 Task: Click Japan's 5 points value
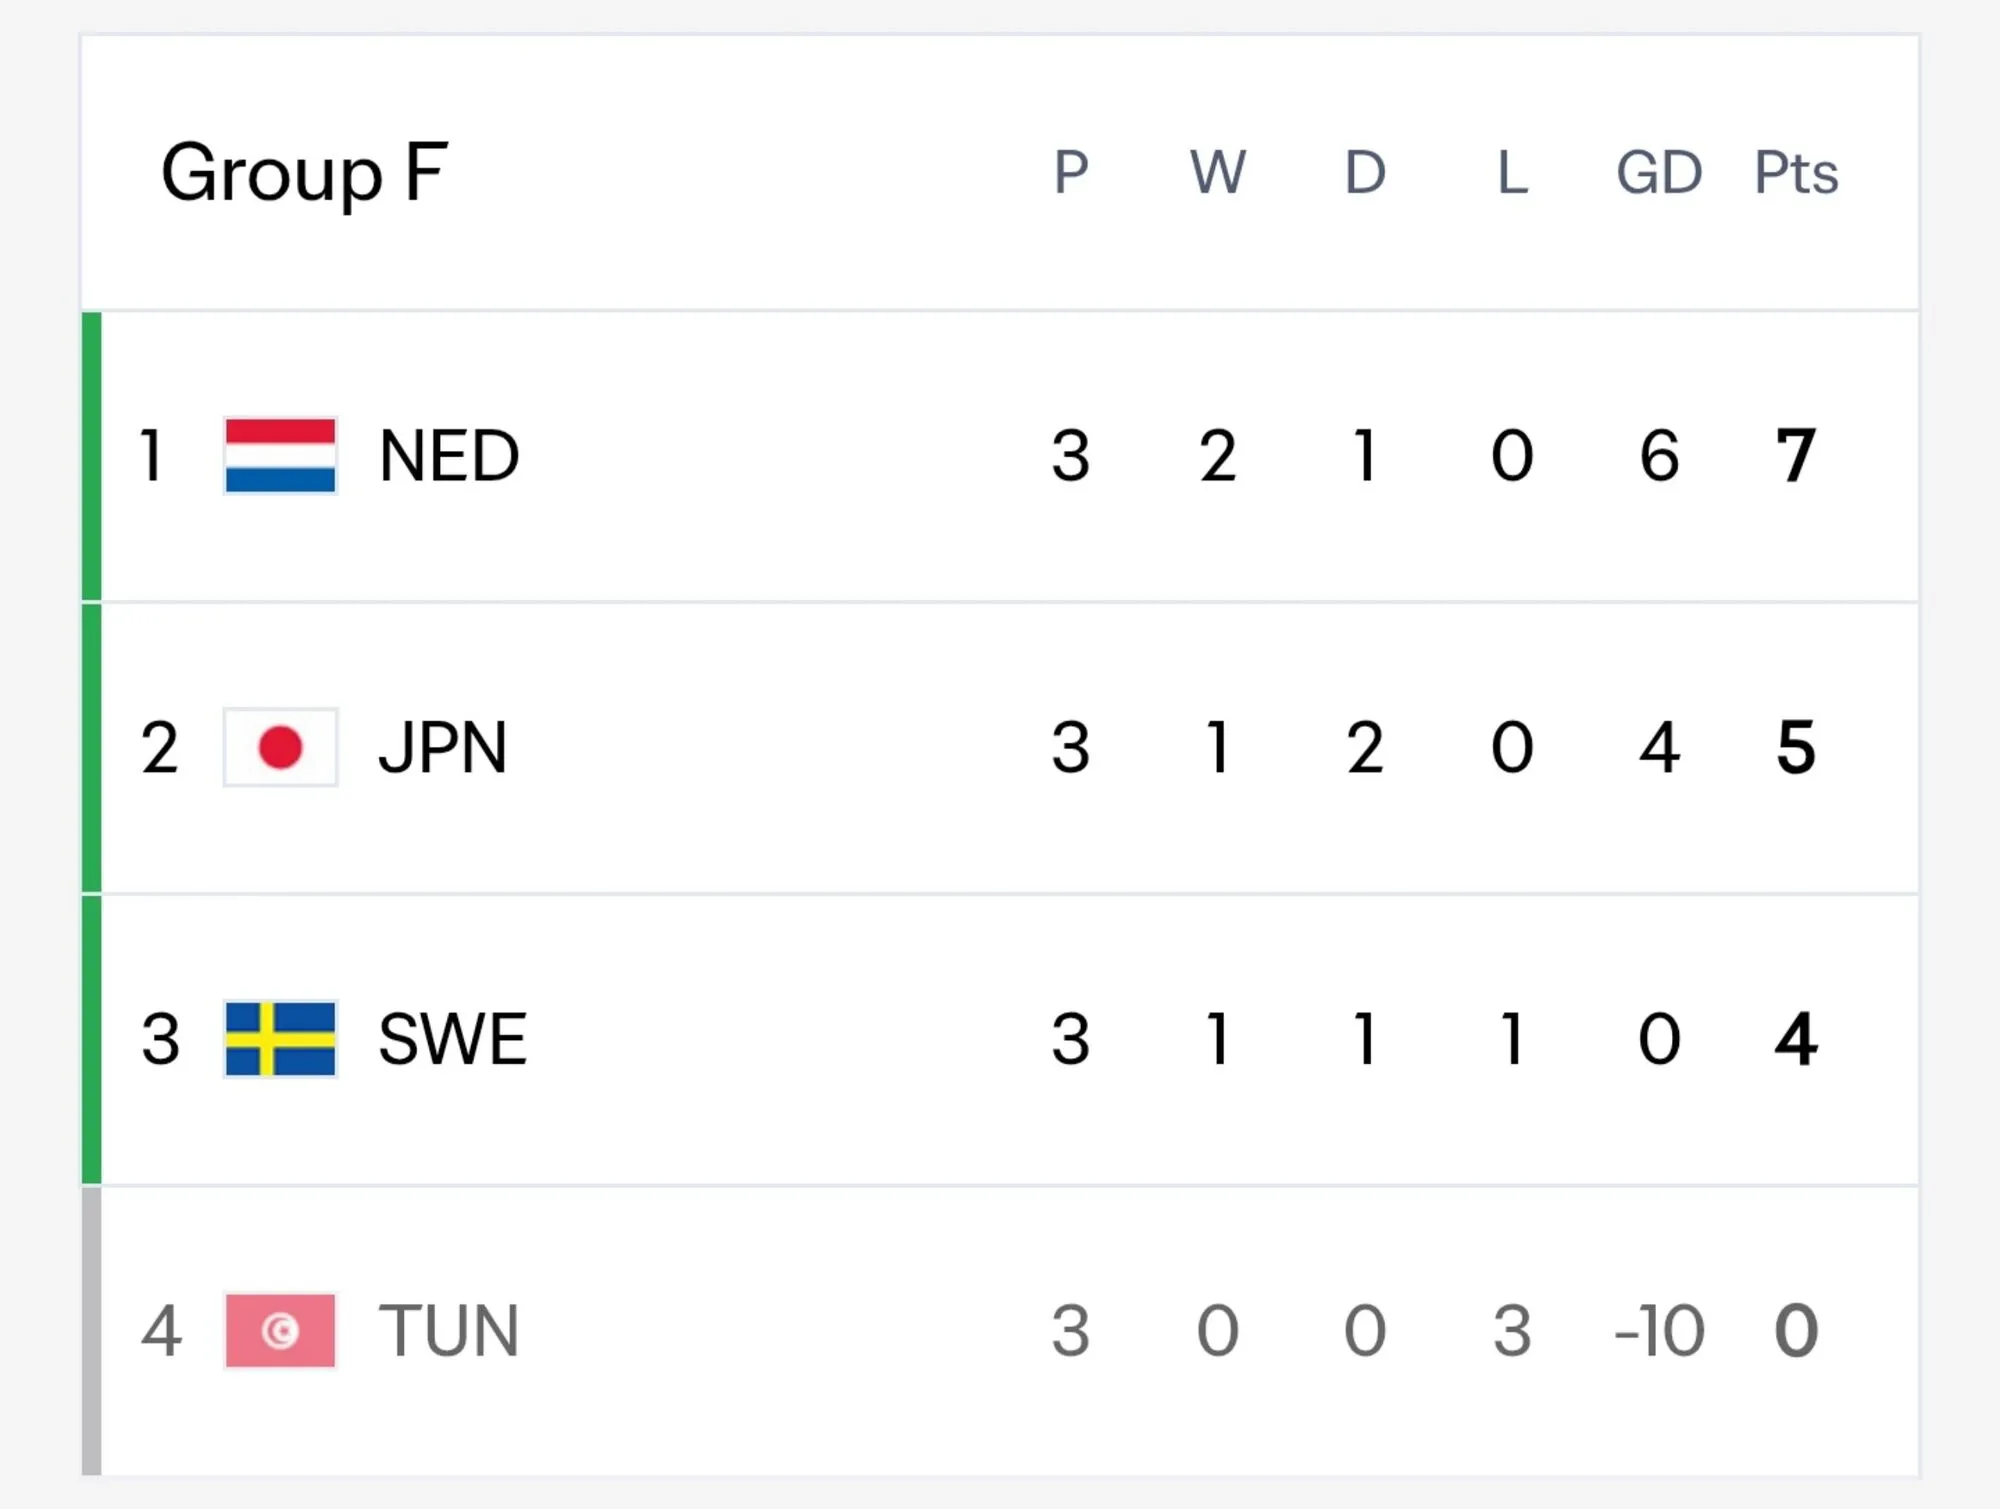pos(1796,747)
